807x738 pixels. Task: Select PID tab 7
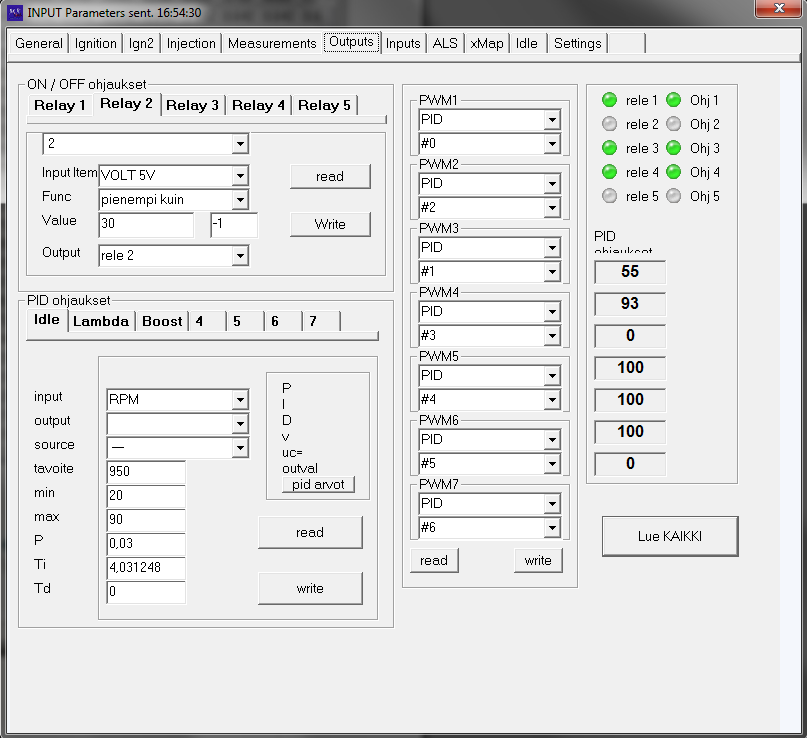pyautogui.click(x=321, y=321)
